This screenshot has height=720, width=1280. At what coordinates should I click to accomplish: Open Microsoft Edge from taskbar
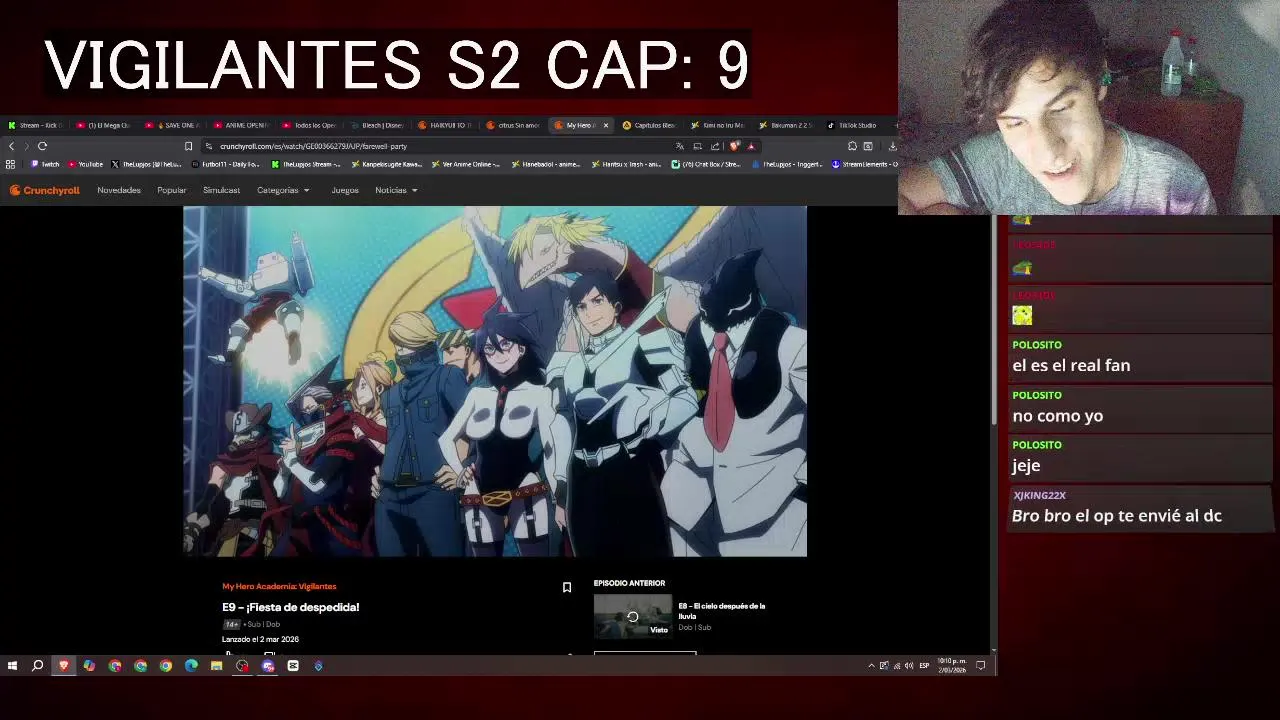[x=191, y=666]
